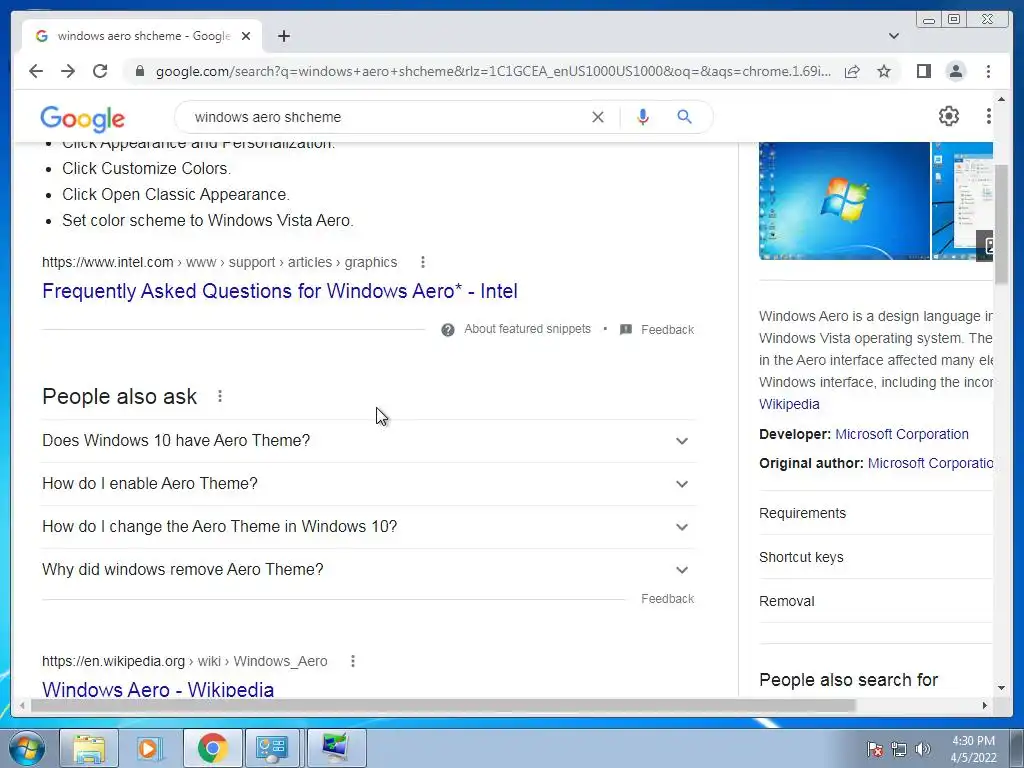The width and height of the screenshot is (1024, 768).
Task: Open the Developer Microsoft Corporation link
Action: click(x=901, y=434)
